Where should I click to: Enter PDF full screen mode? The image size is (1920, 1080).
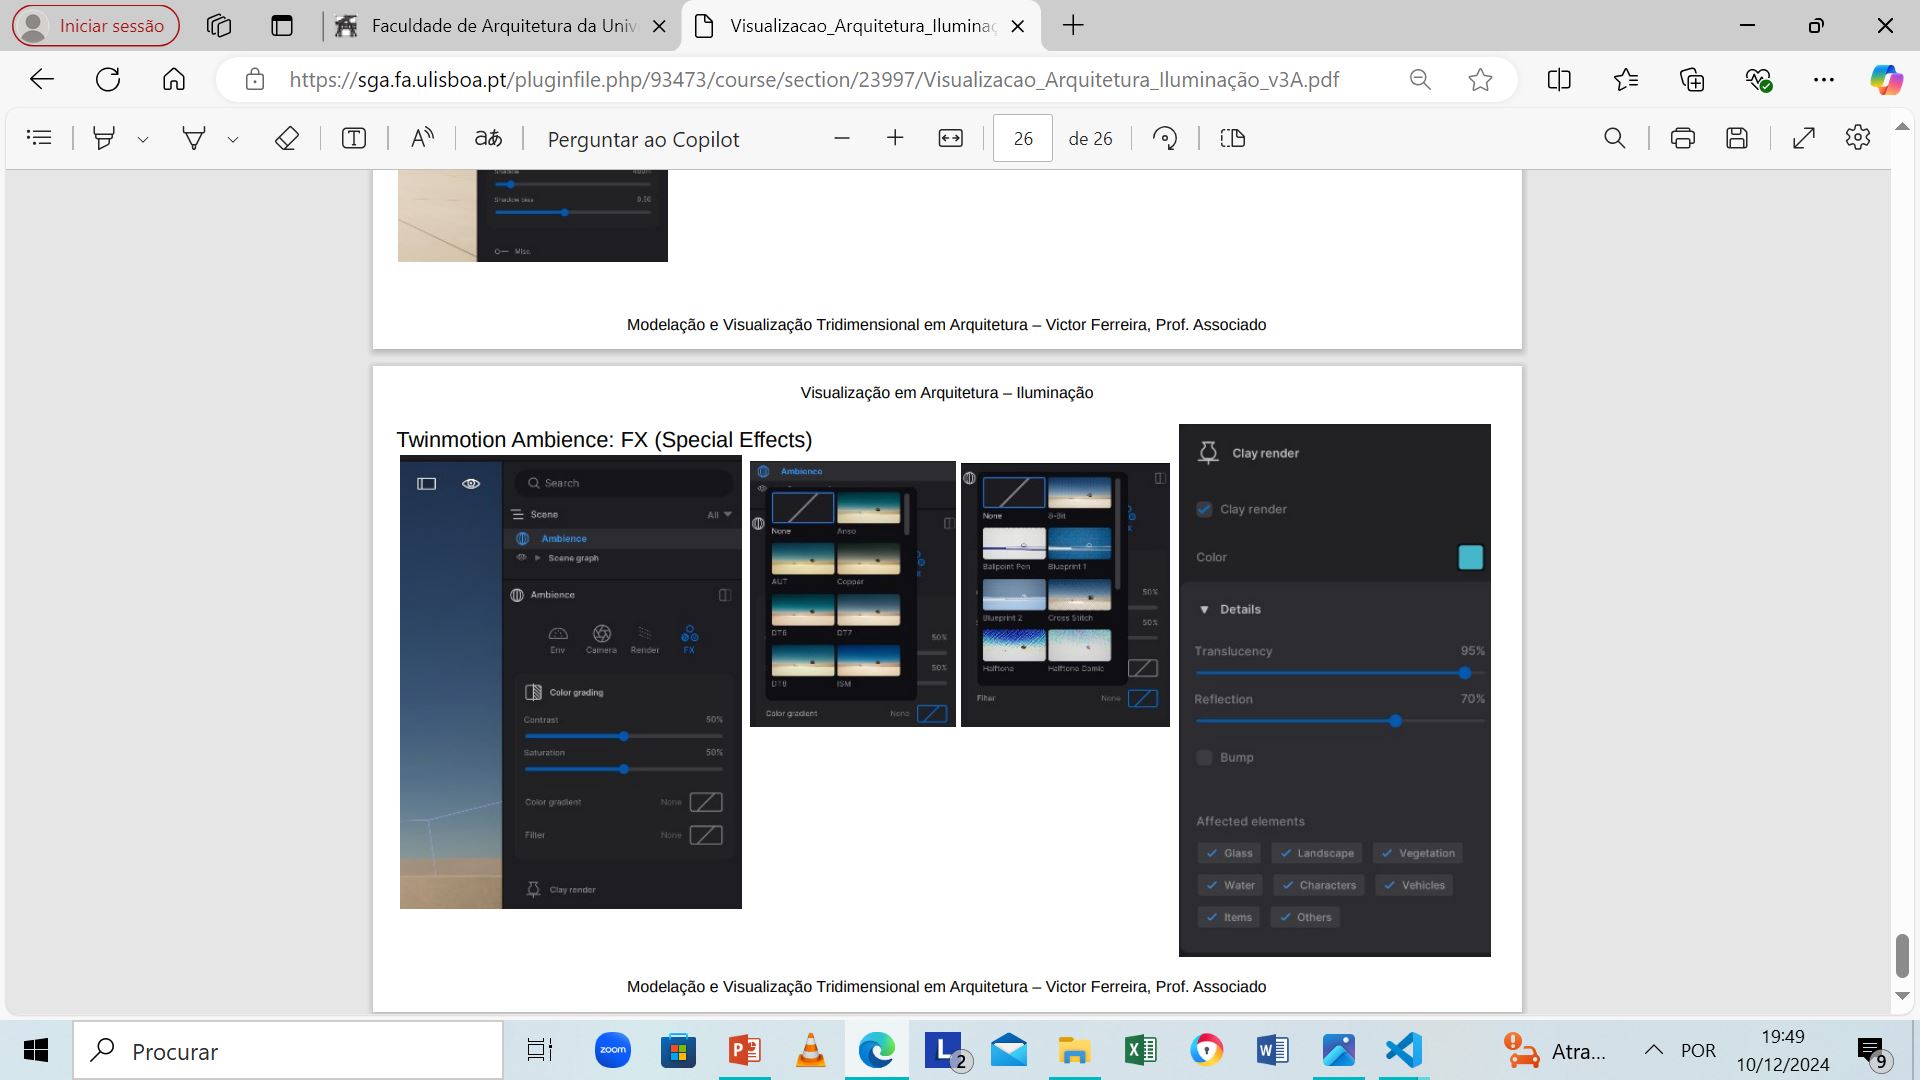tap(1804, 138)
